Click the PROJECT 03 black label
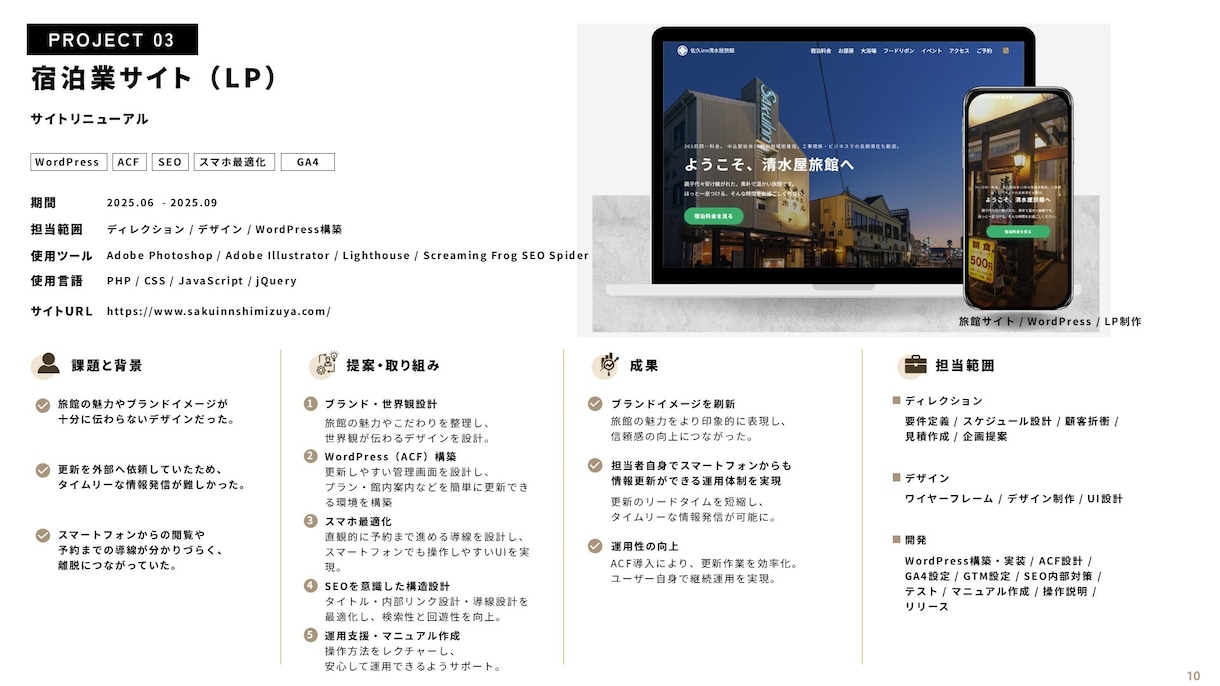1220x686 pixels. [112, 40]
